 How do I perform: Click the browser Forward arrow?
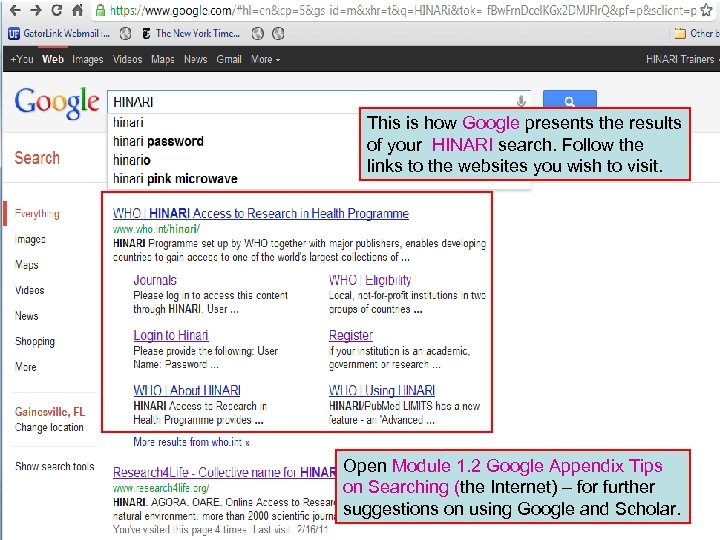35,10
